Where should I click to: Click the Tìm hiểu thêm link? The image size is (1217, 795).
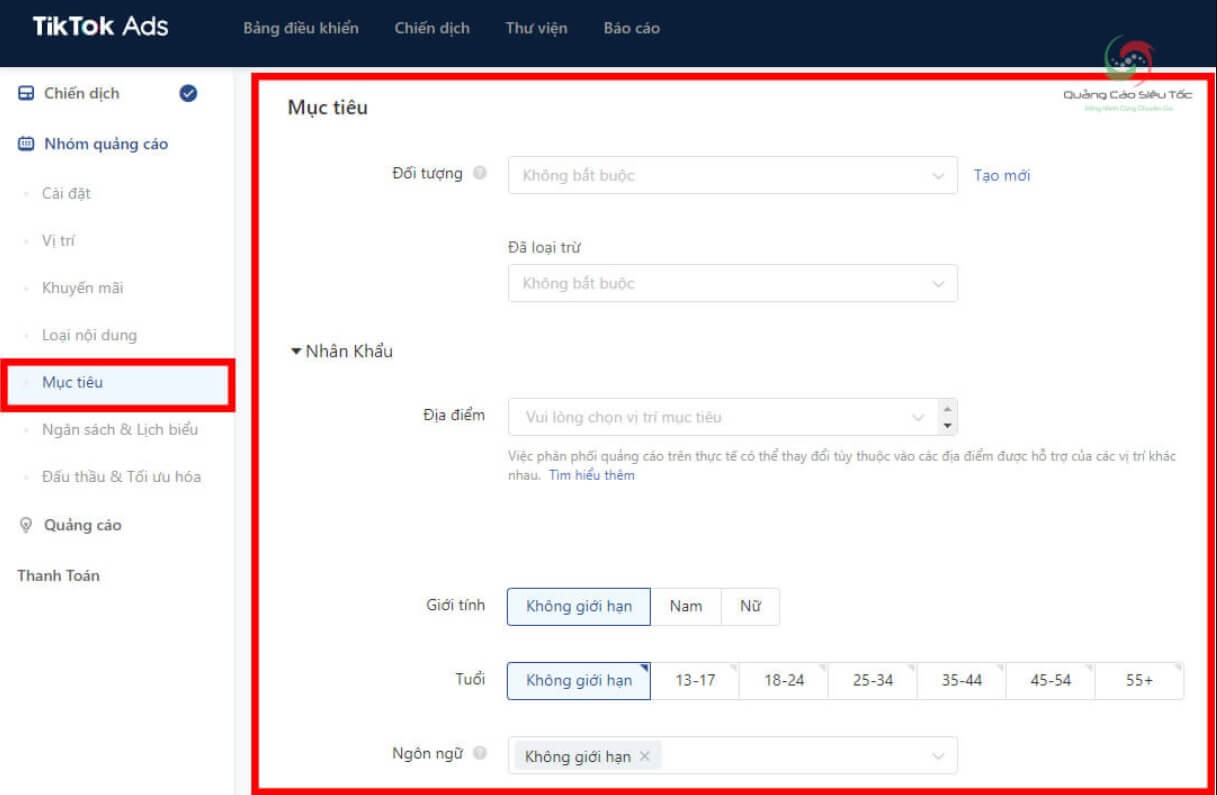591,475
